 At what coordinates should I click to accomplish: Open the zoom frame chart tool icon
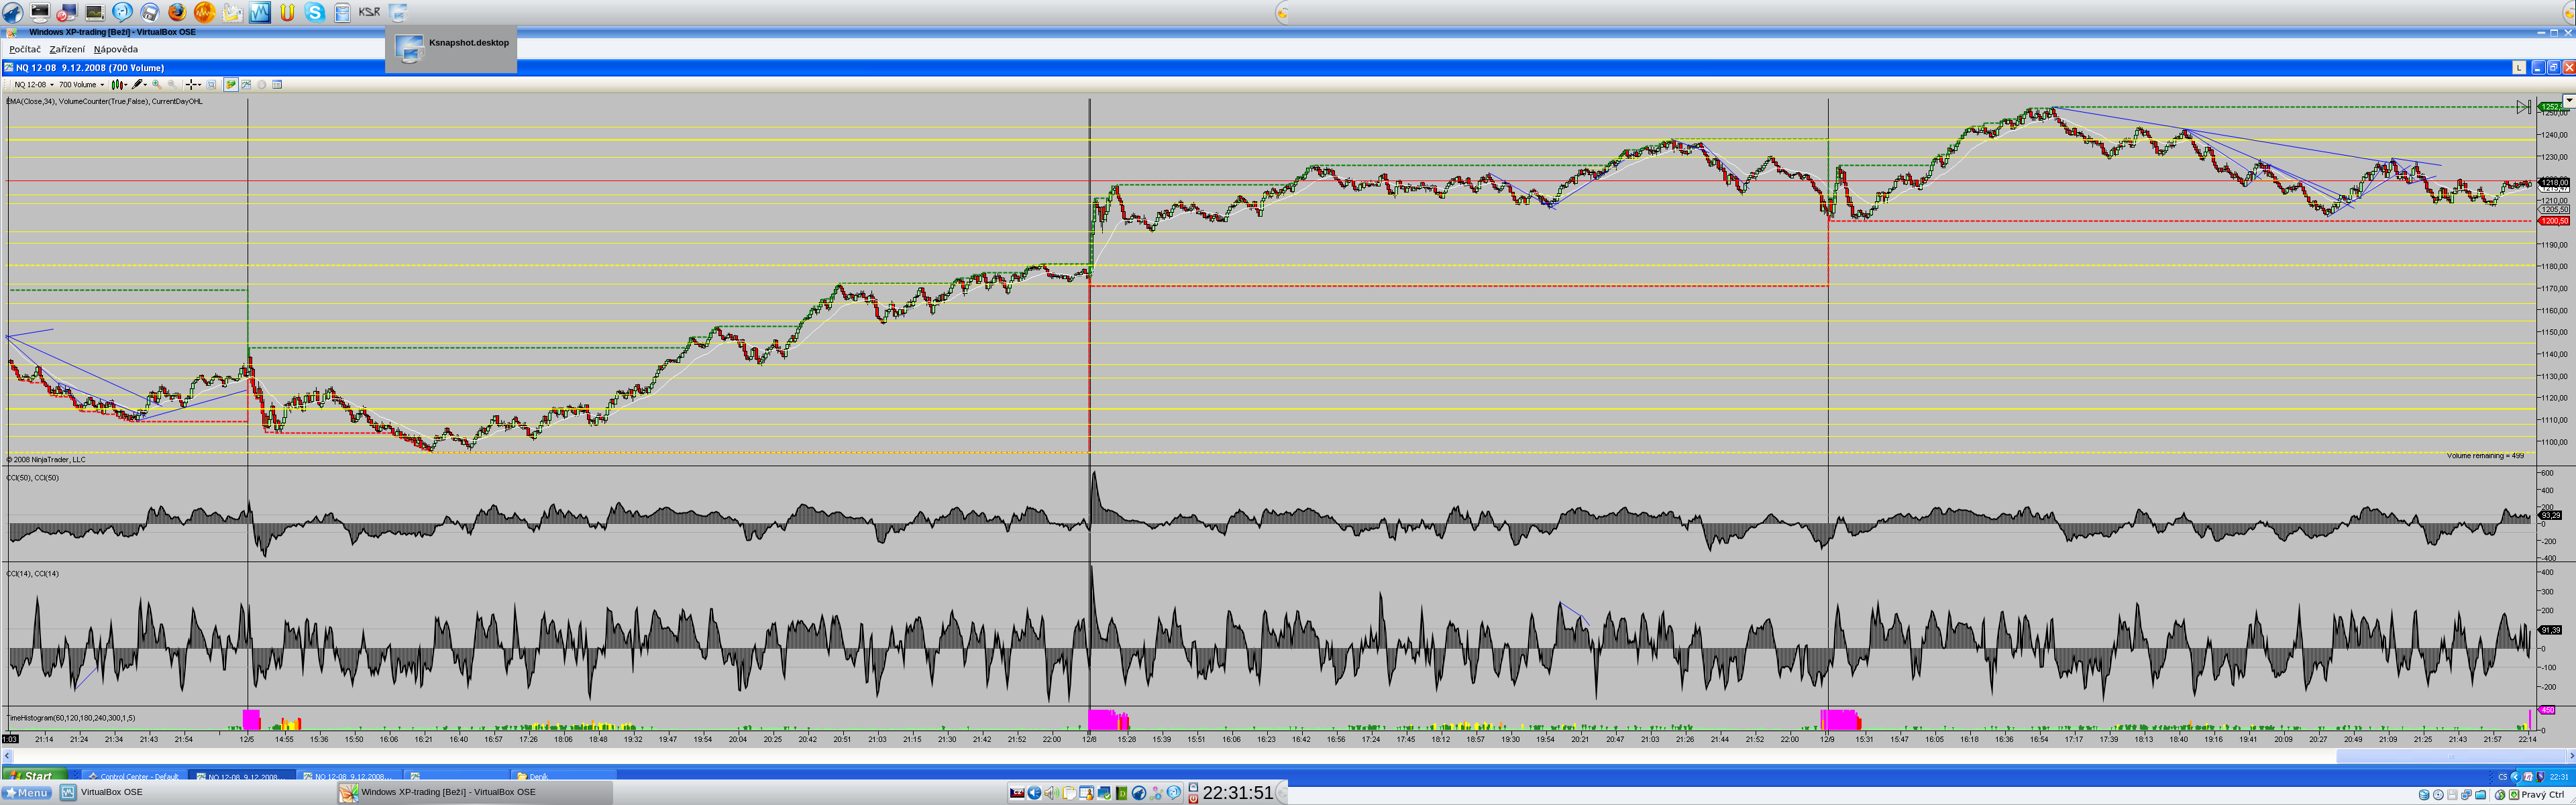coord(211,85)
